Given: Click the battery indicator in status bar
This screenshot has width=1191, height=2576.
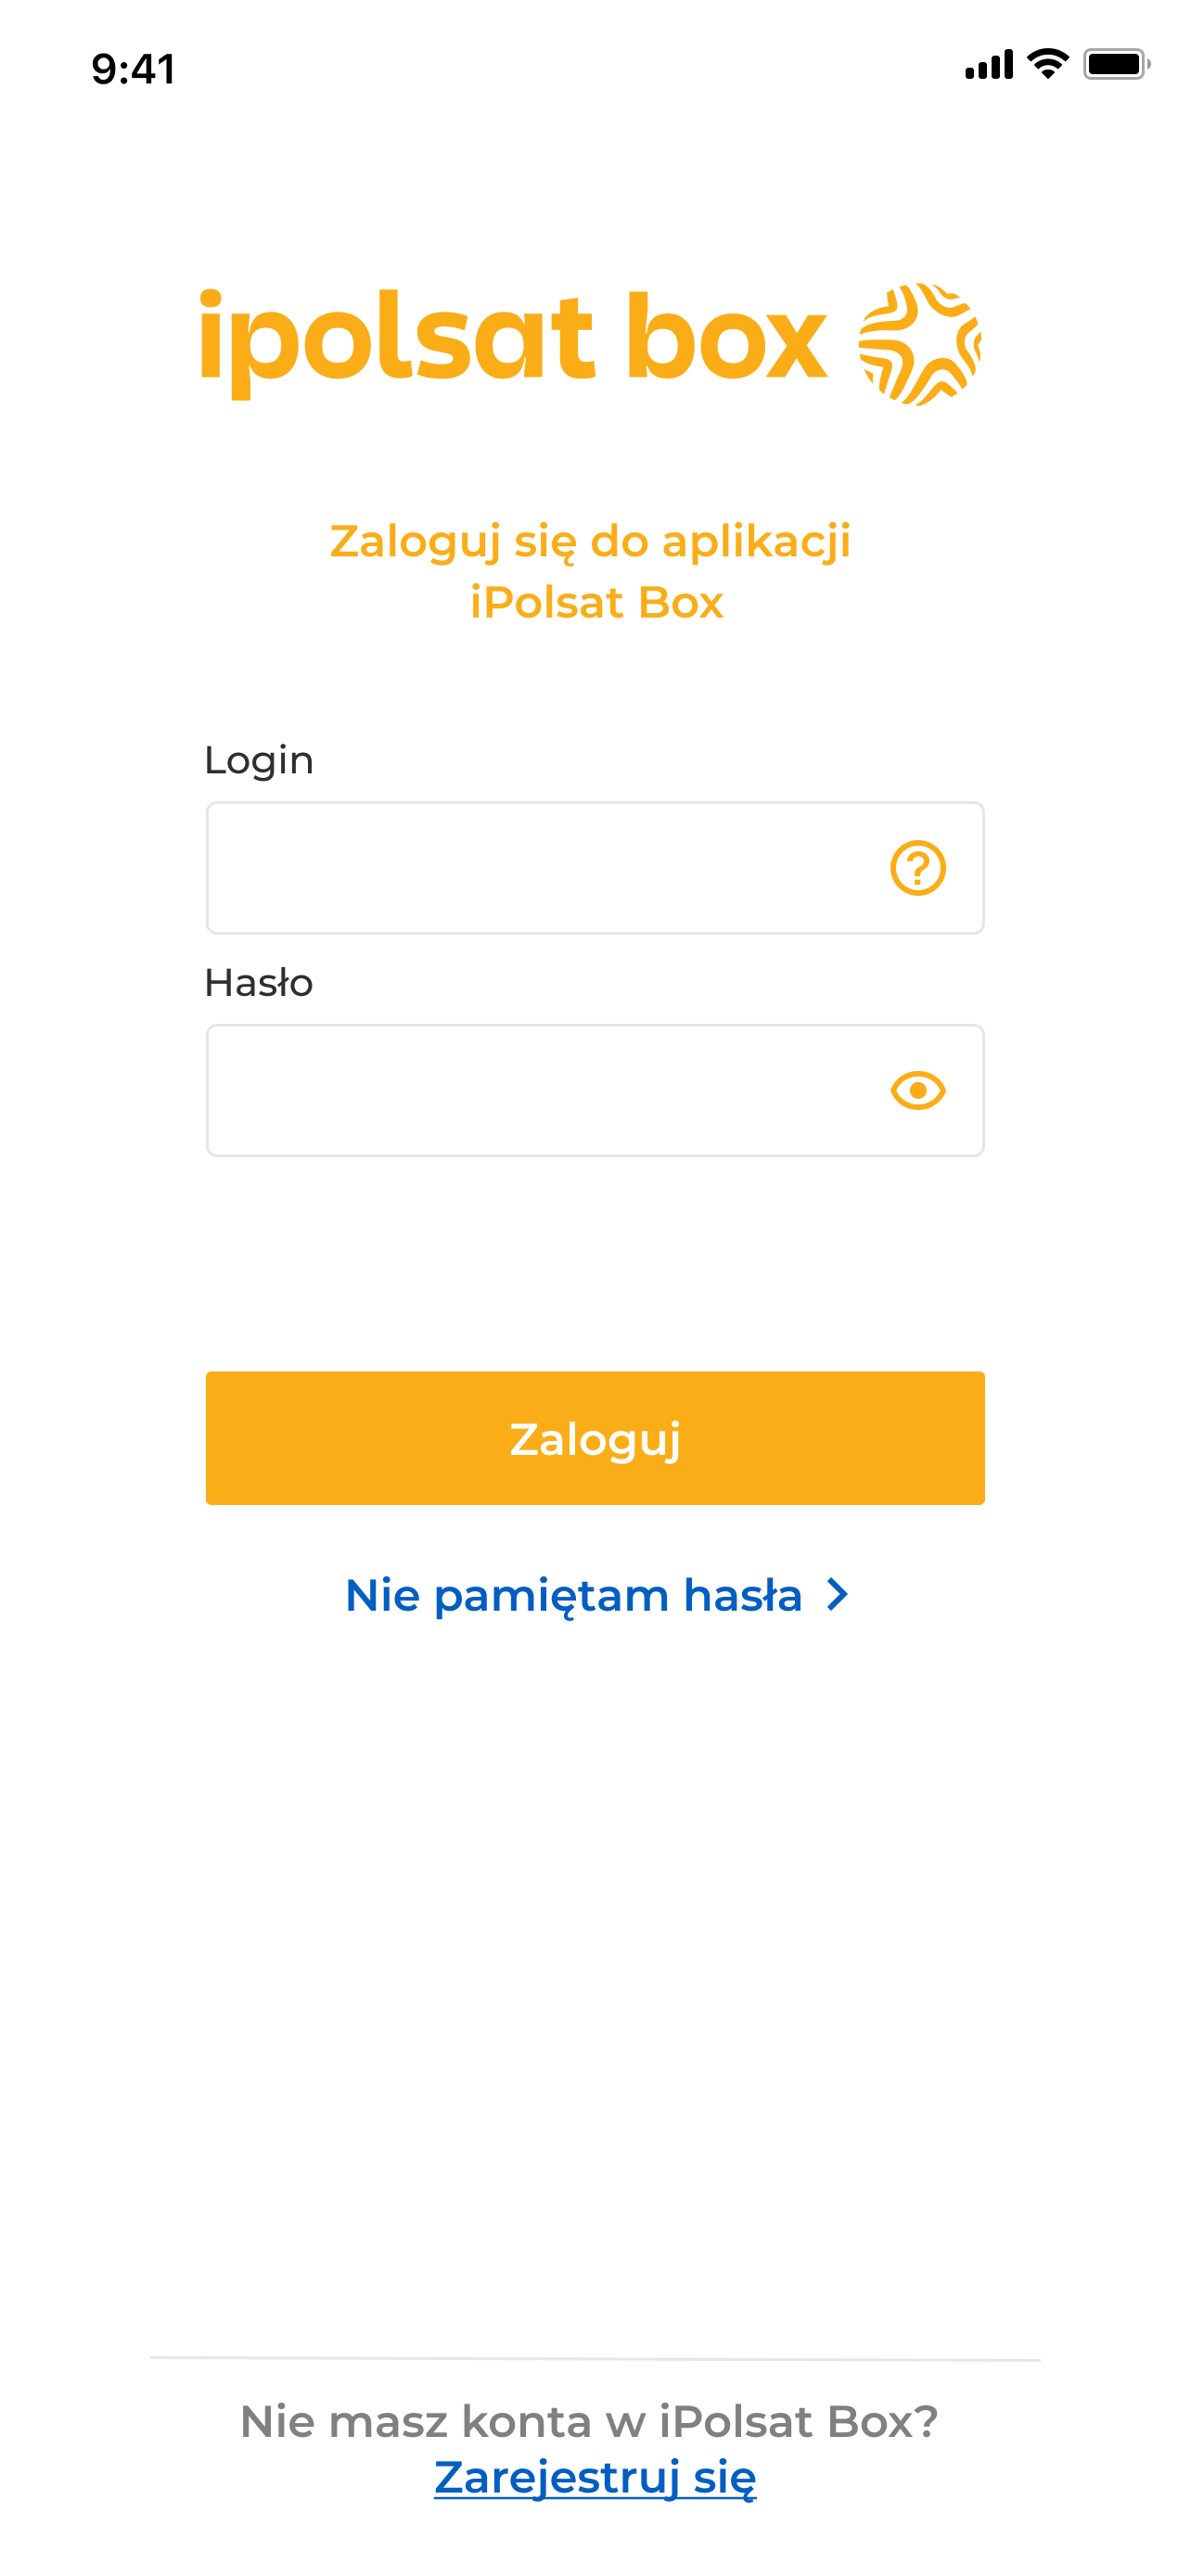Looking at the screenshot, I should click(1115, 64).
